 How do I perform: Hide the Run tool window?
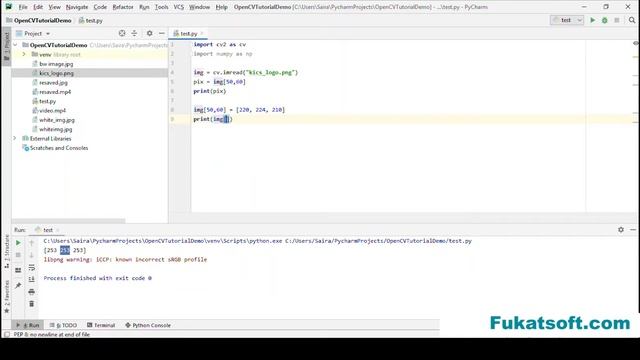[x=633, y=230]
